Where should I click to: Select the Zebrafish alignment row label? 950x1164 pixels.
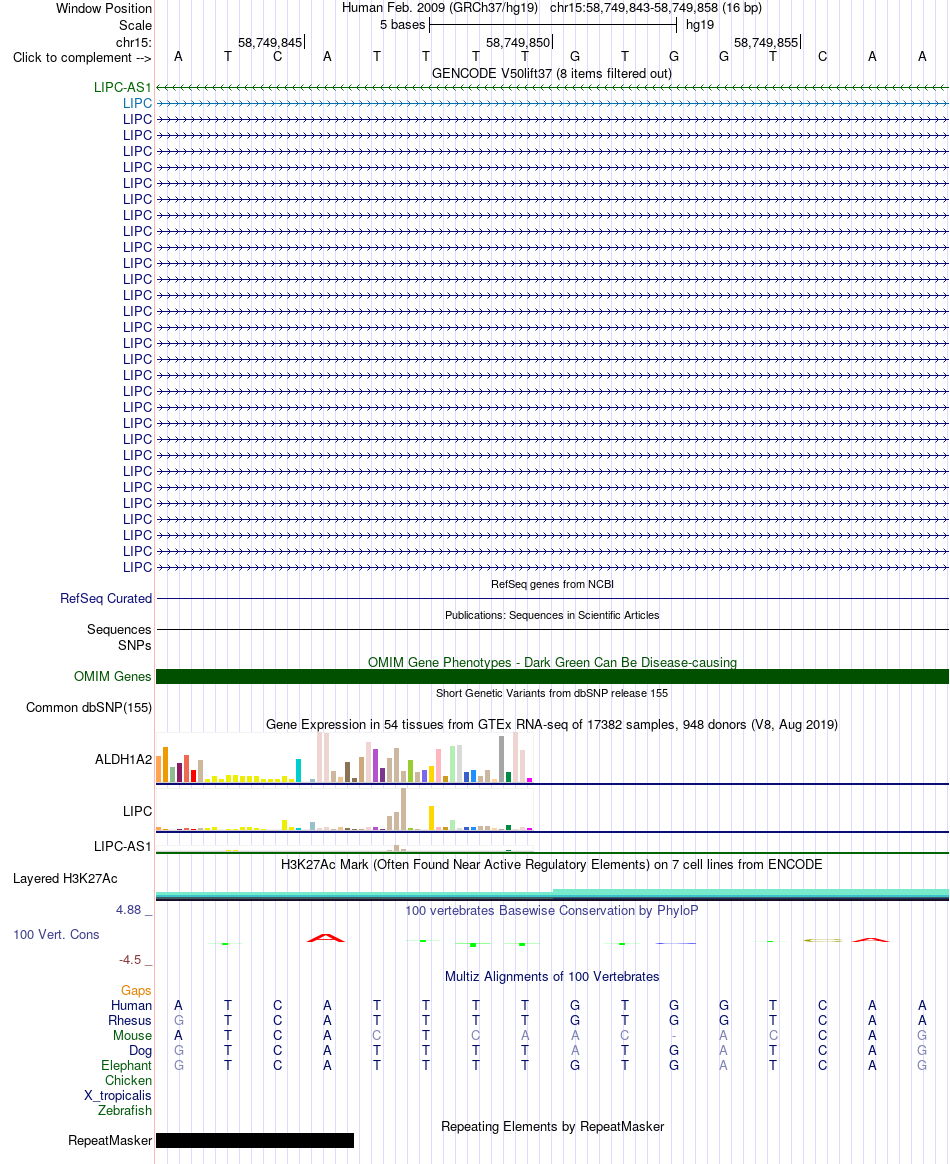pos(125,1111)
